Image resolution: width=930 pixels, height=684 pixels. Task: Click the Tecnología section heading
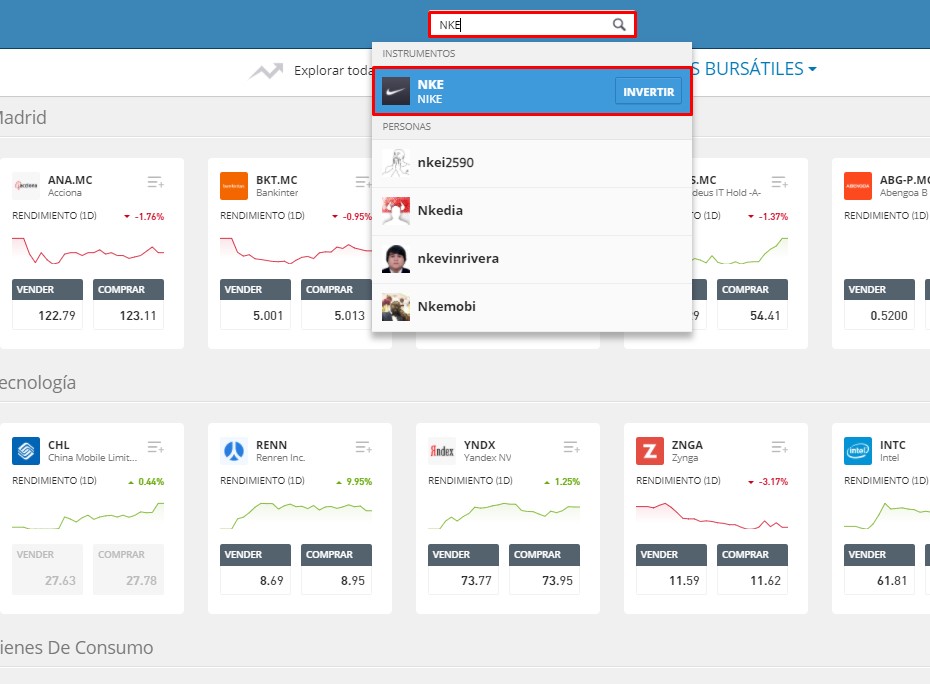coord(38,383)
